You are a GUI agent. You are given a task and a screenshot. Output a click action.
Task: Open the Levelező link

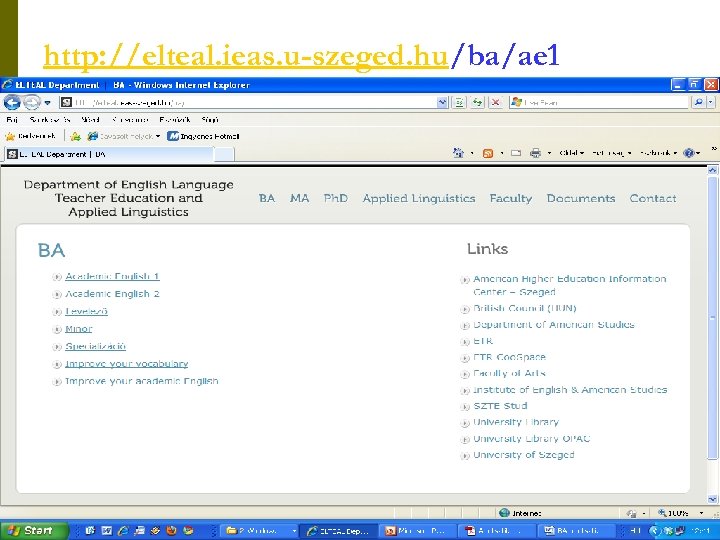[x=86, y=311]
